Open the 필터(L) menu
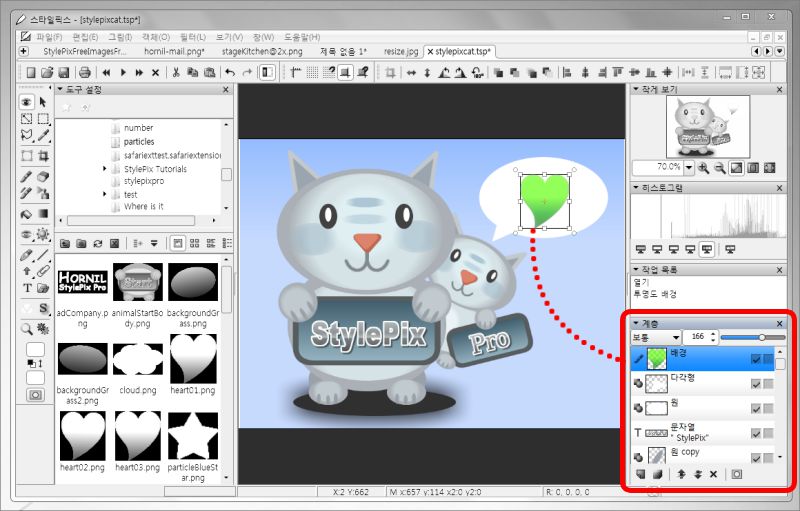The width and height of the screenshot is (800, 511). [192, 37]
